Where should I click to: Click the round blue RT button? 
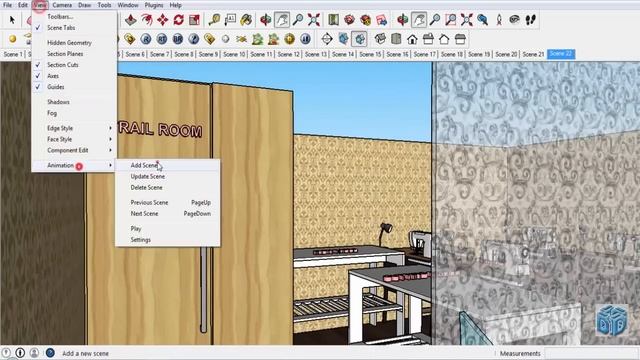(162, 39)
